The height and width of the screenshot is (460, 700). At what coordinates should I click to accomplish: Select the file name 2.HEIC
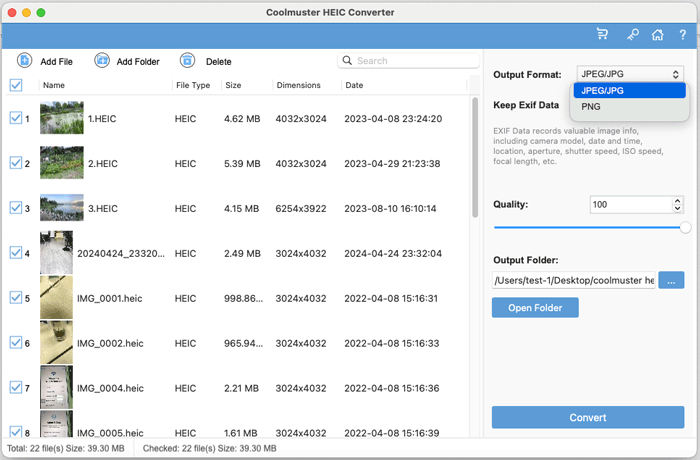(103, 164)
